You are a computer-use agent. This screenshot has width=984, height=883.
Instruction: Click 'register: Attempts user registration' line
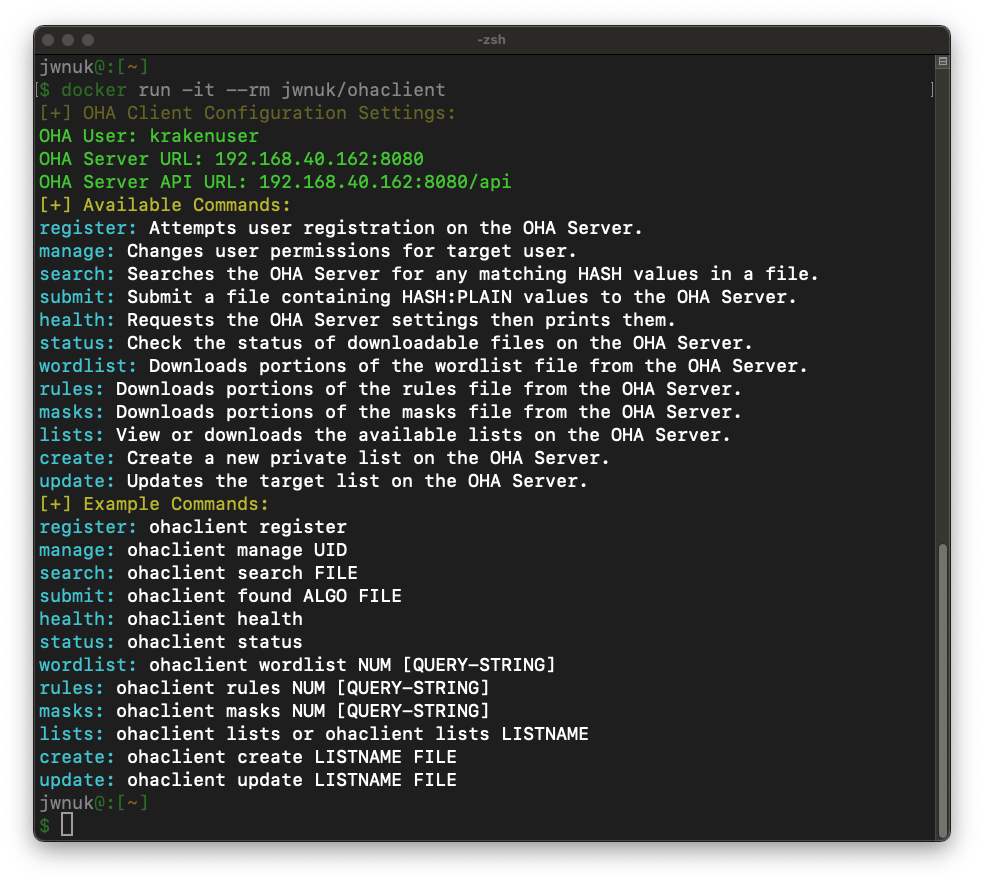pyautogui.click(x=341, y=228)
